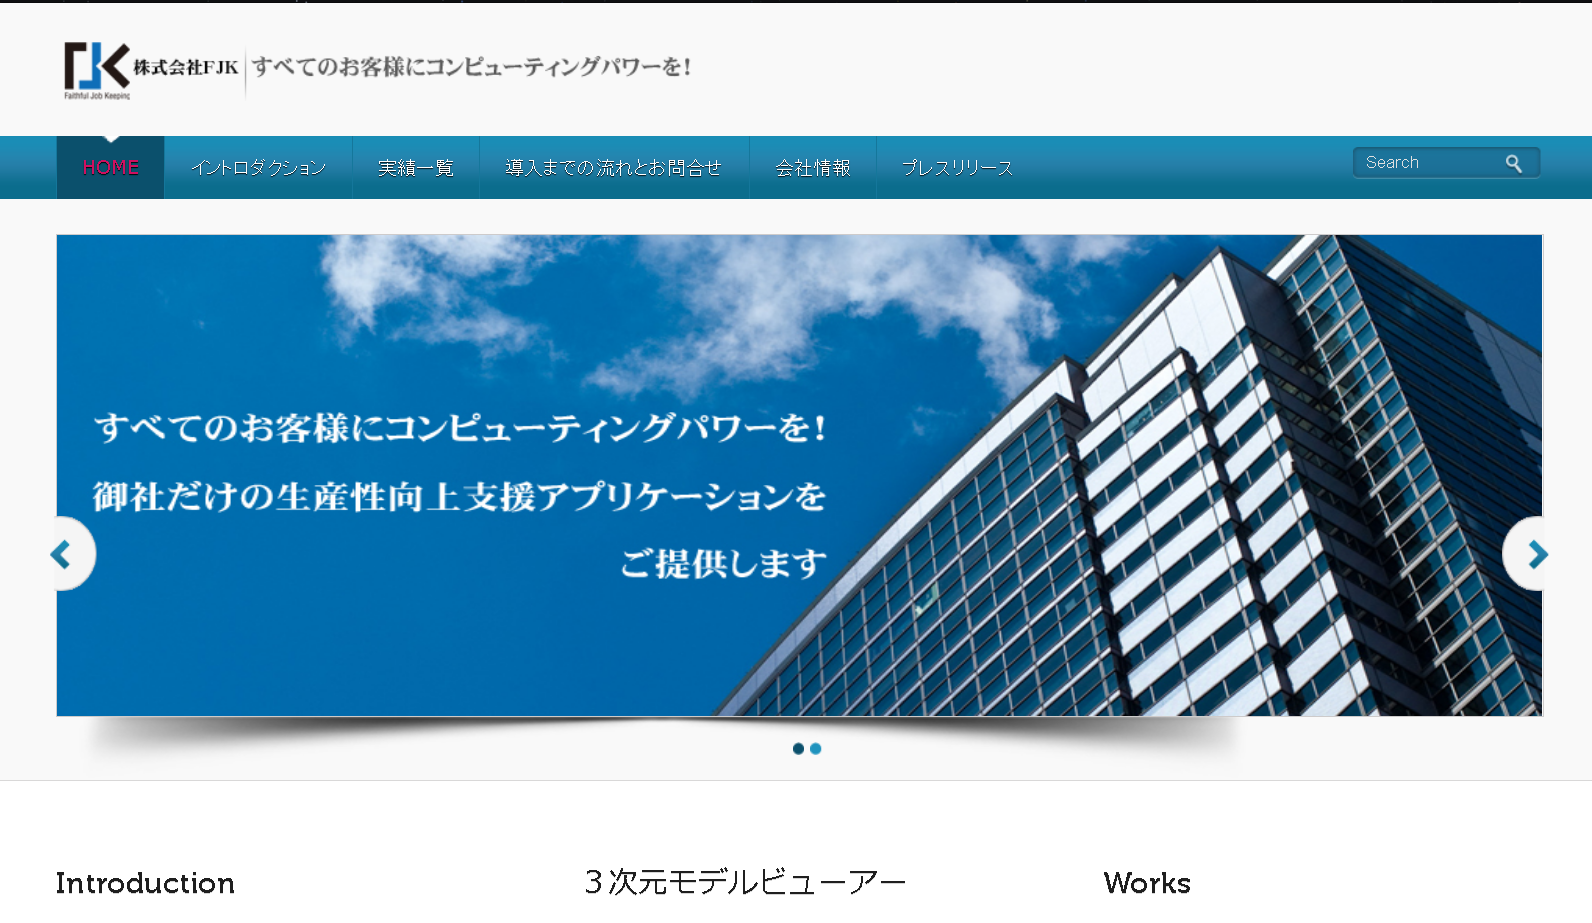
Task: Open the プレスリリース menu item
Action: (x=956, y=168)
